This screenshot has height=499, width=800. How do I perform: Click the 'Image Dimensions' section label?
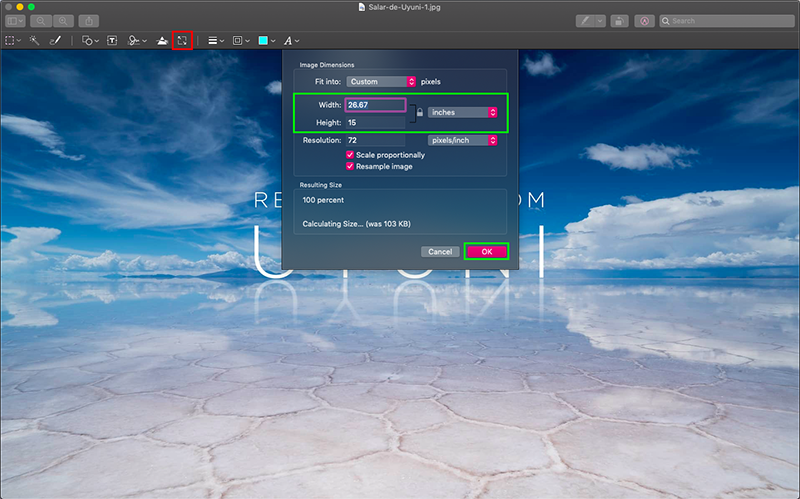point(327,65)
